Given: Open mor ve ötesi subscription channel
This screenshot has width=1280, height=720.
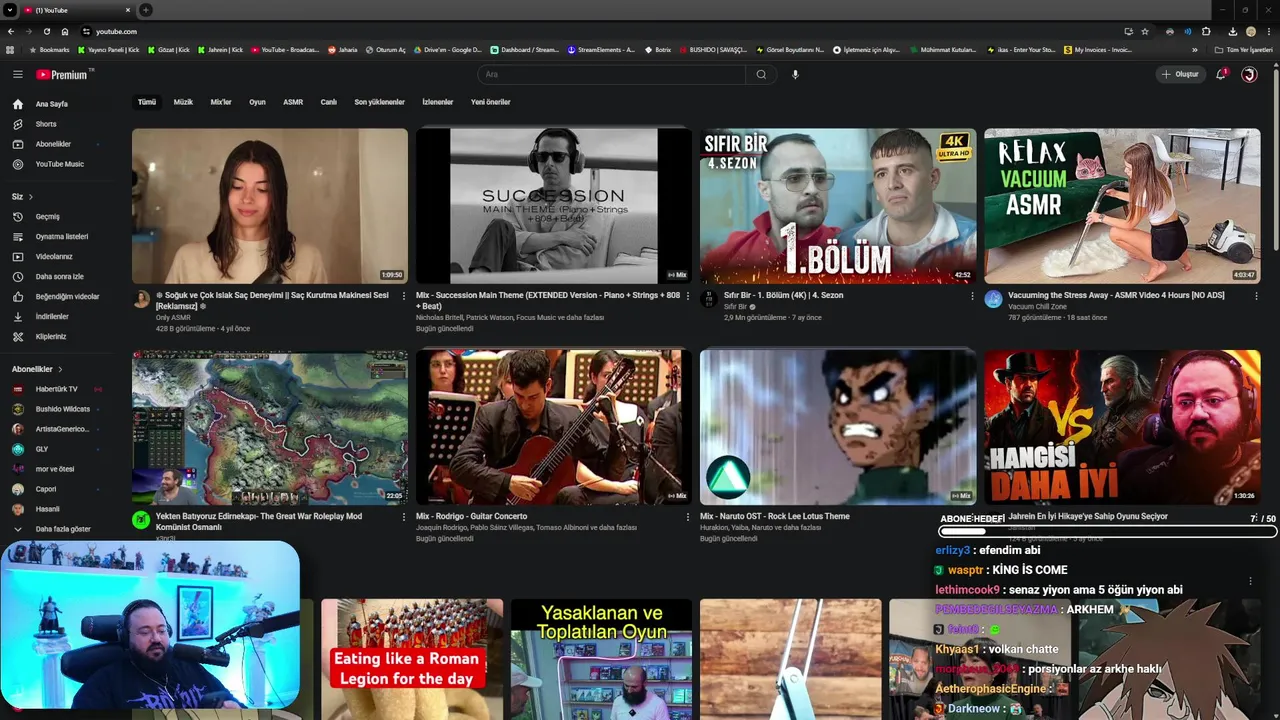Looking at the screenshot, I should 56,469.
